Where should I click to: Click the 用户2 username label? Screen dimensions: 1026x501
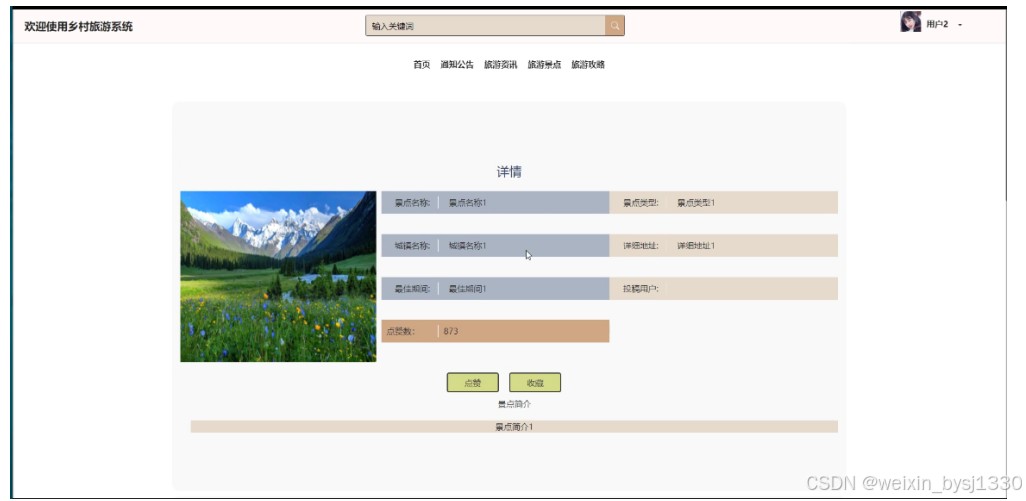tap(937, 25)
